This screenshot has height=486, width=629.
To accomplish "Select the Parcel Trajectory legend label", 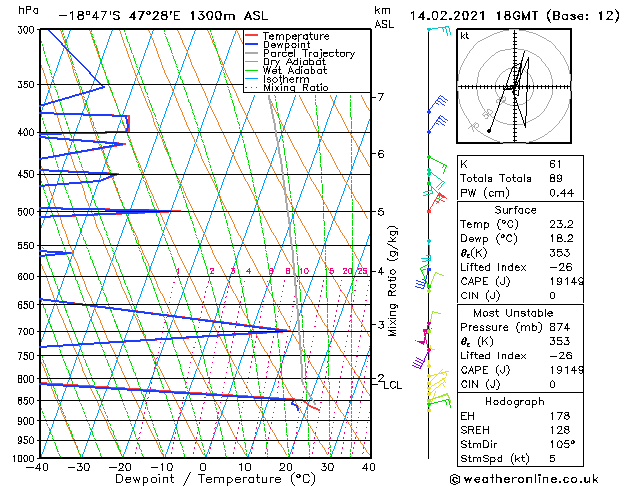I will click(x=309, y=53).
